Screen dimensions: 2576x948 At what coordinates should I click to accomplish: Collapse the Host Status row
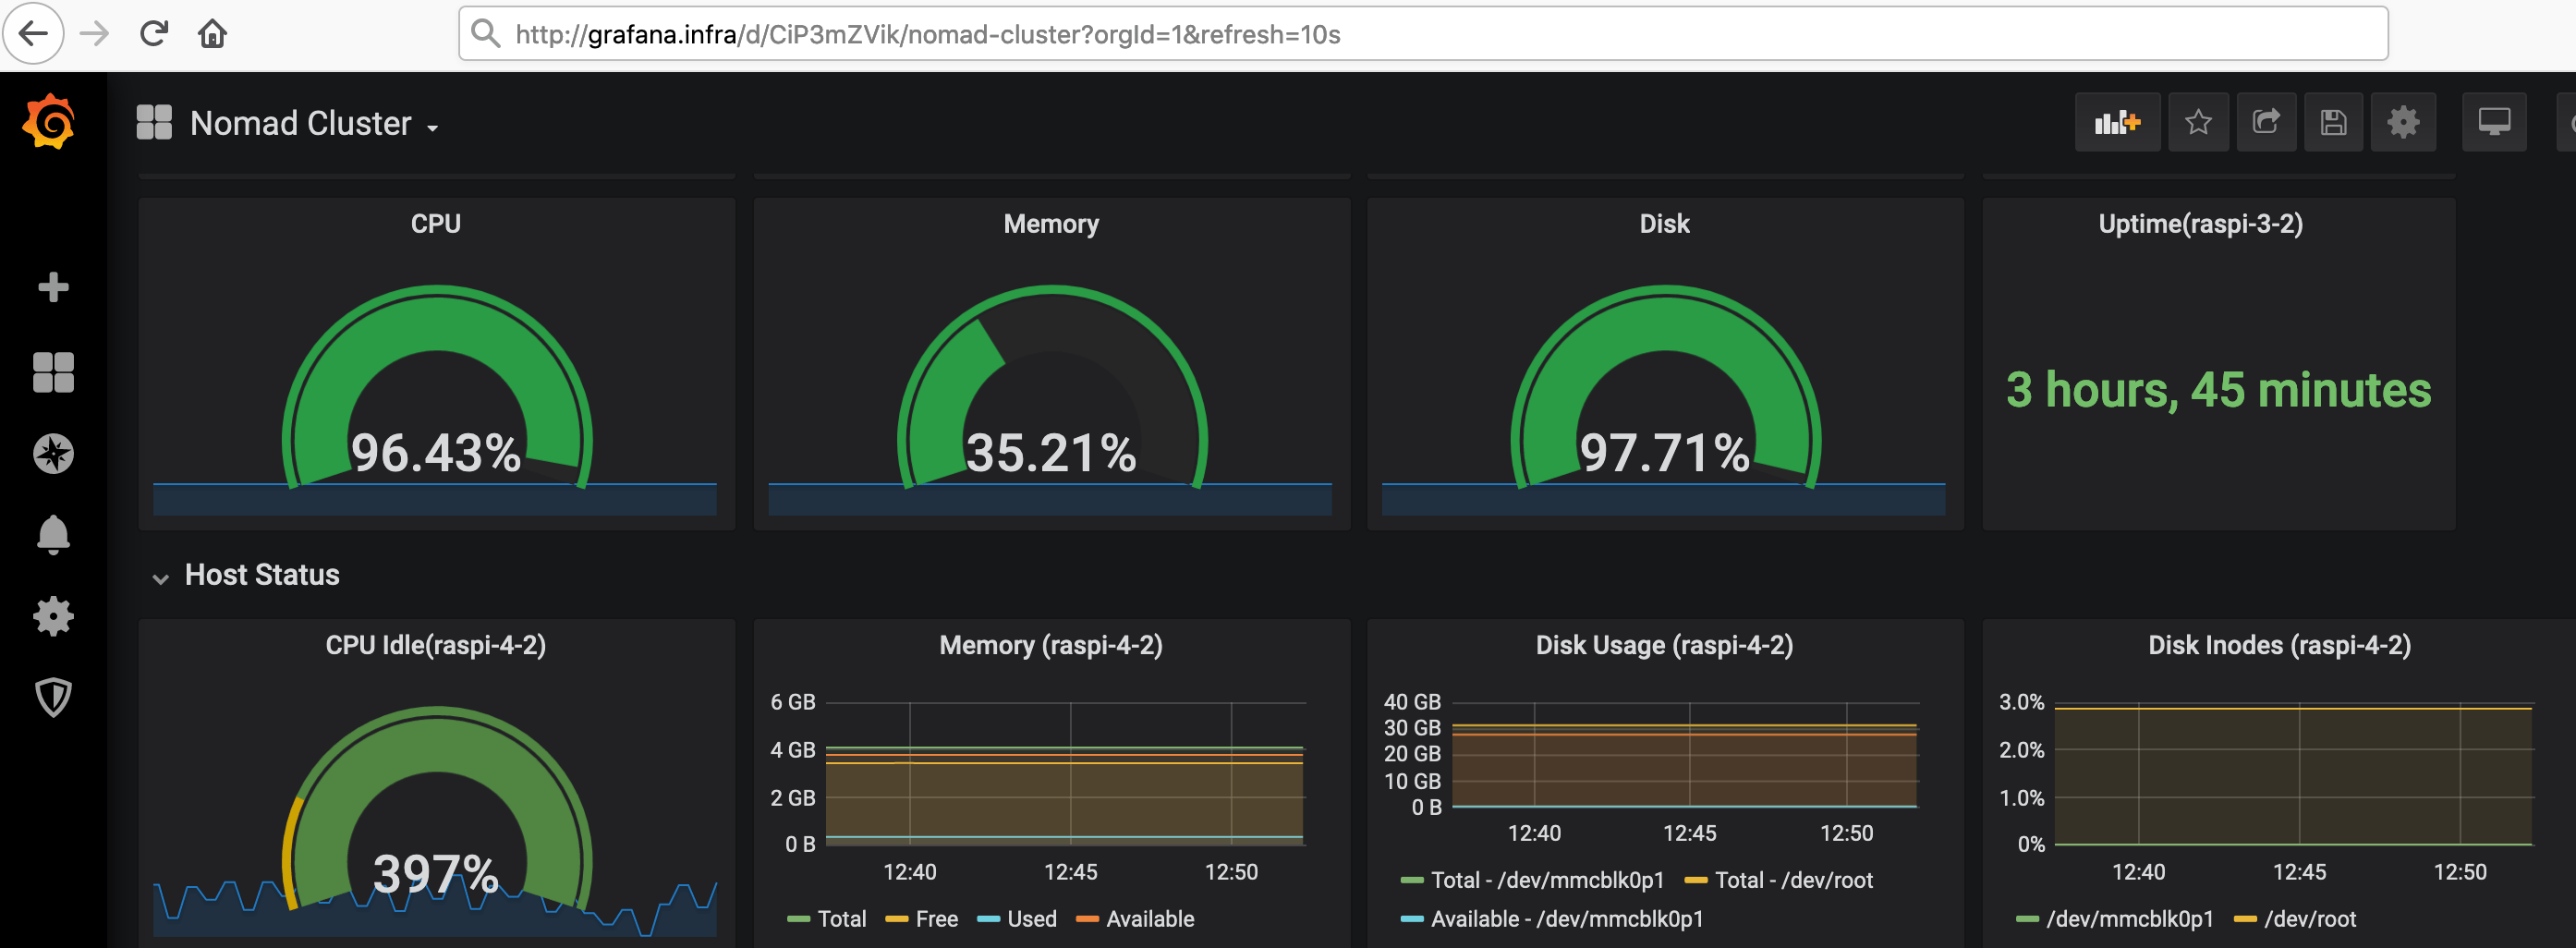click(x=160, y=578)
